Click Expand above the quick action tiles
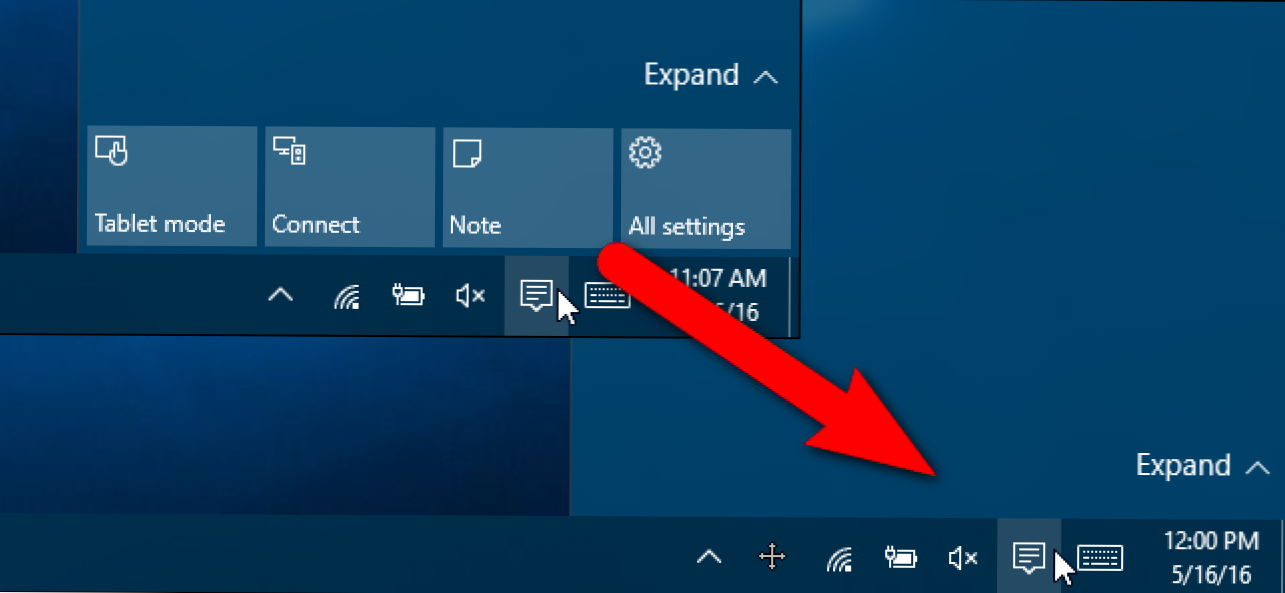This screenshot has height=593, width=1285. [x=710, y=76]
